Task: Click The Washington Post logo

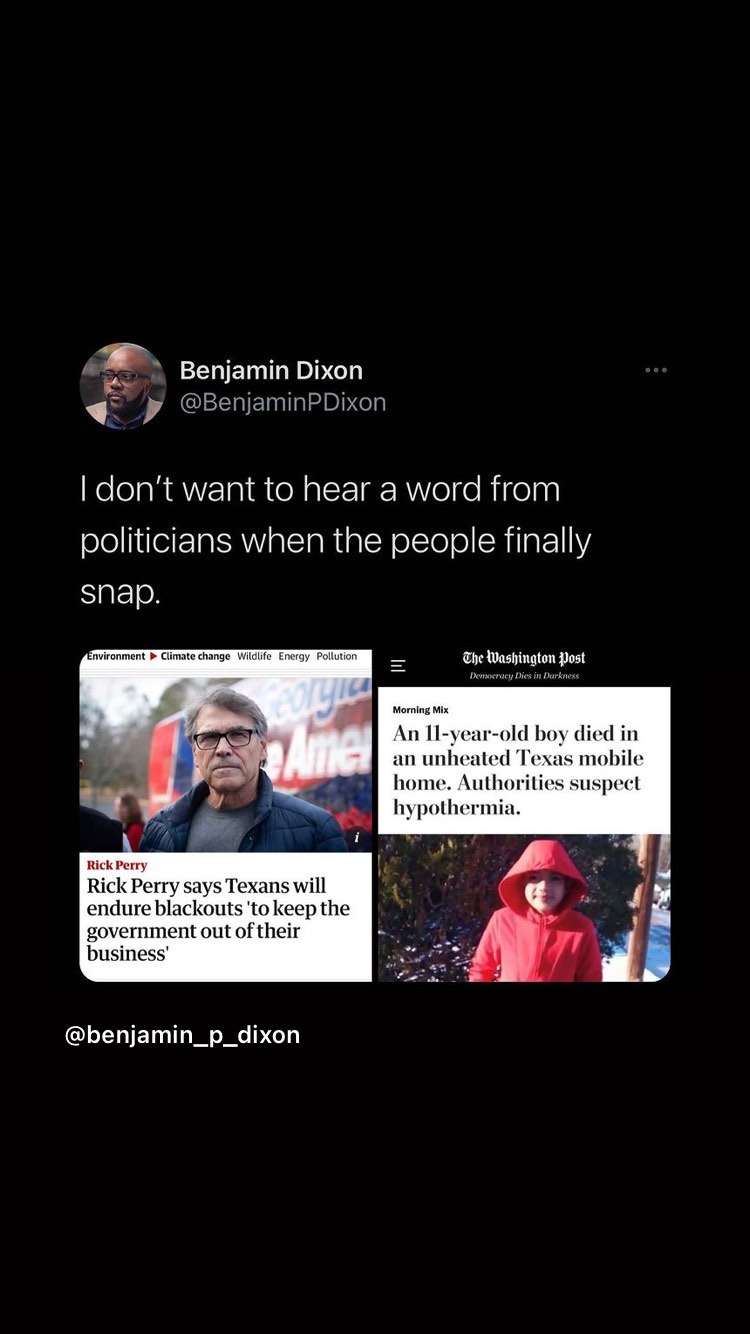Action: coord(524,658)
